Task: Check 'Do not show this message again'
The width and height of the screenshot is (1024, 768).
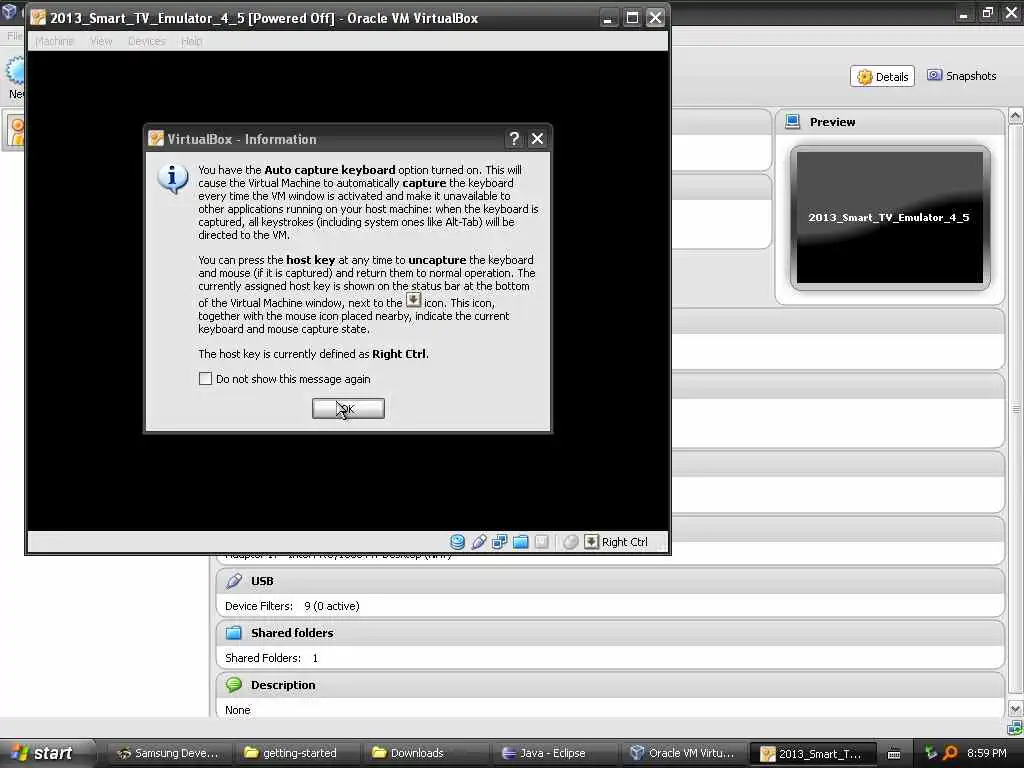Action: tap(205, 379)
